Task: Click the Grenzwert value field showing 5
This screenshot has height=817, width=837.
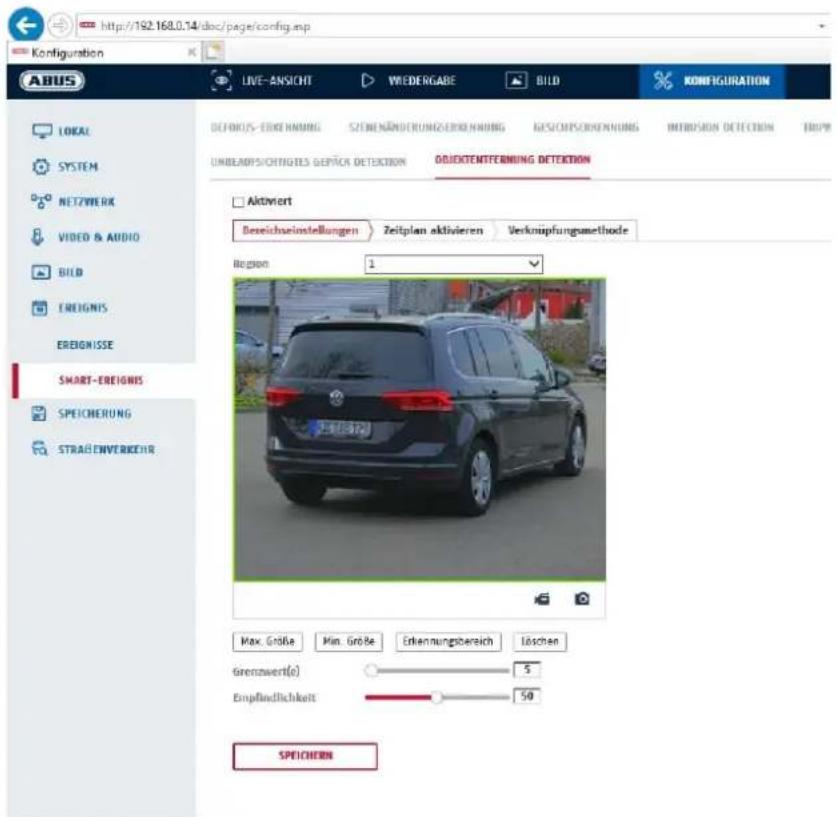Action: click(x=526, y=669)
